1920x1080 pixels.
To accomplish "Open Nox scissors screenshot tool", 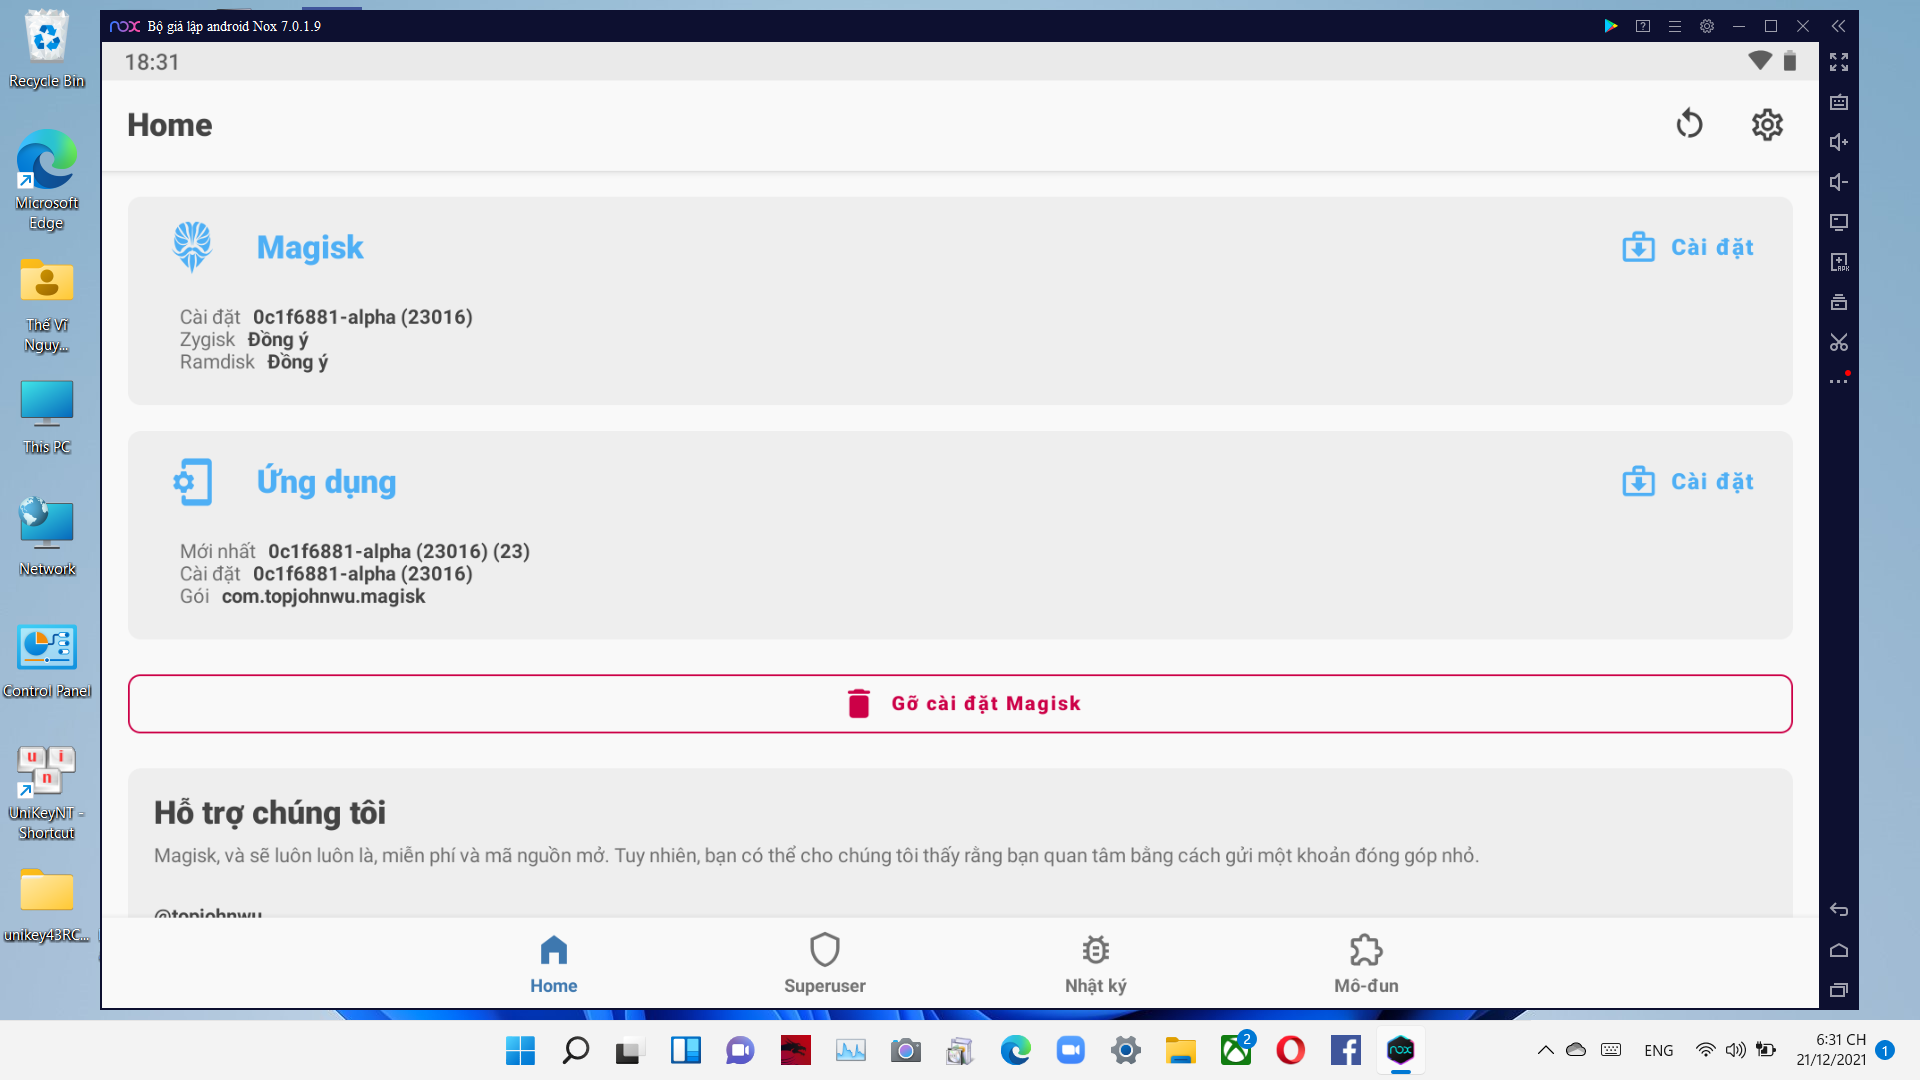I will [1839, 342].
